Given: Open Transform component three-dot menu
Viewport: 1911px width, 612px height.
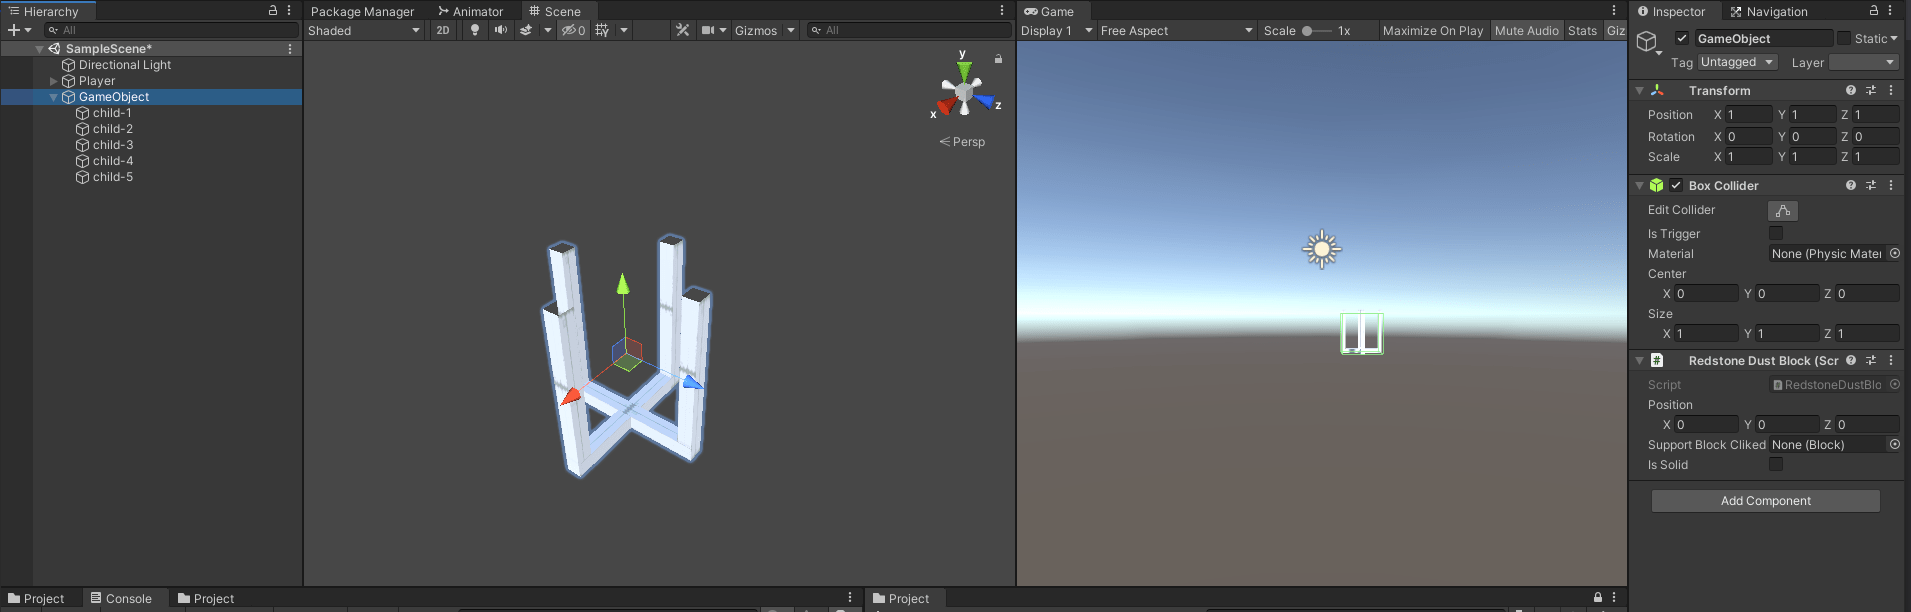Looking at the screenshot, I should [x=1891, y=90].
